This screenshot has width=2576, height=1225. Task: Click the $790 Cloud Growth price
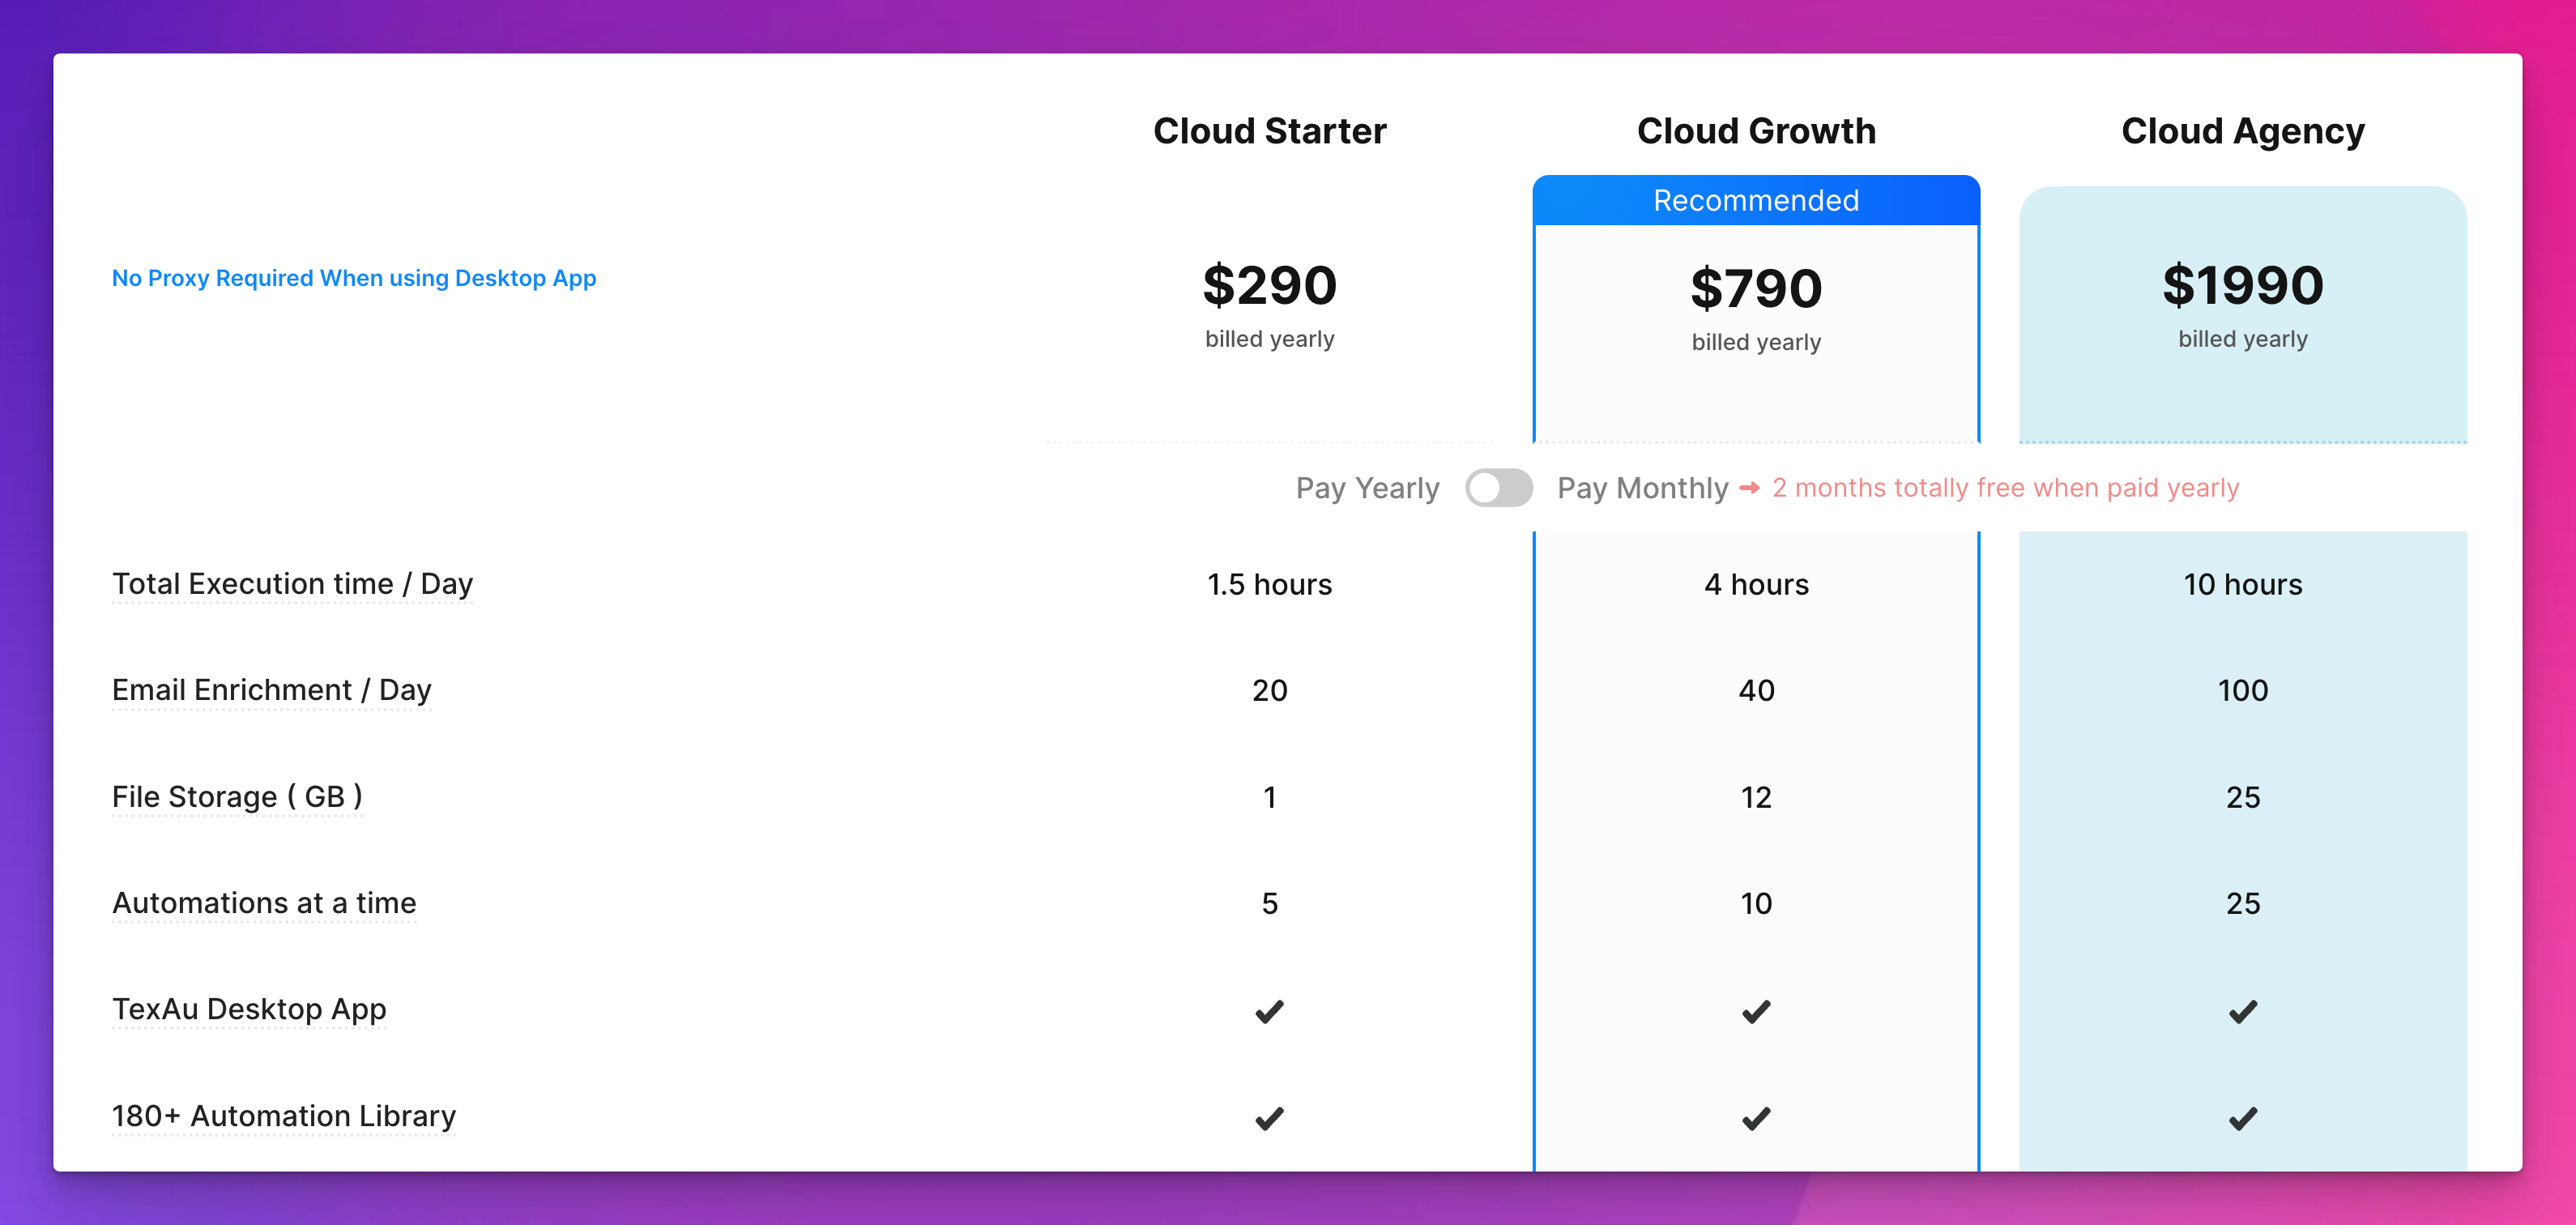pos(1756,288)
